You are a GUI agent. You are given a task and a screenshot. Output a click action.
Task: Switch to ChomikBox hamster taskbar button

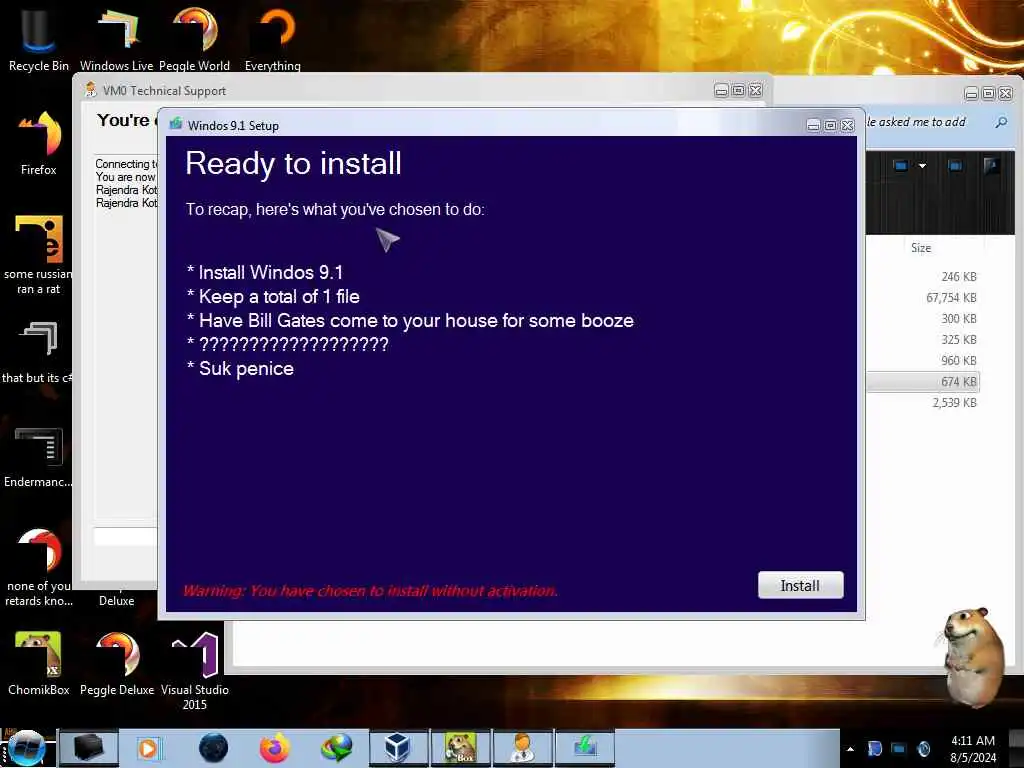pos(460,748)
